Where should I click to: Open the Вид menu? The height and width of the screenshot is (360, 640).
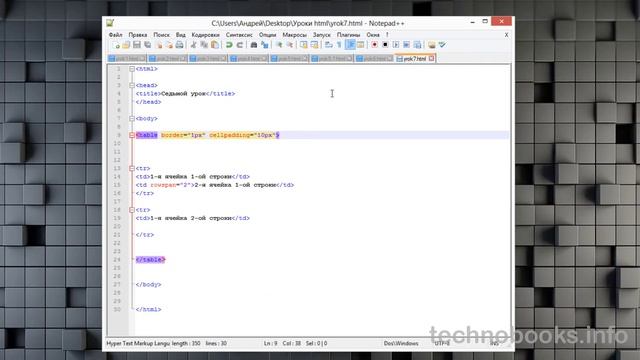tap(180, 35)
